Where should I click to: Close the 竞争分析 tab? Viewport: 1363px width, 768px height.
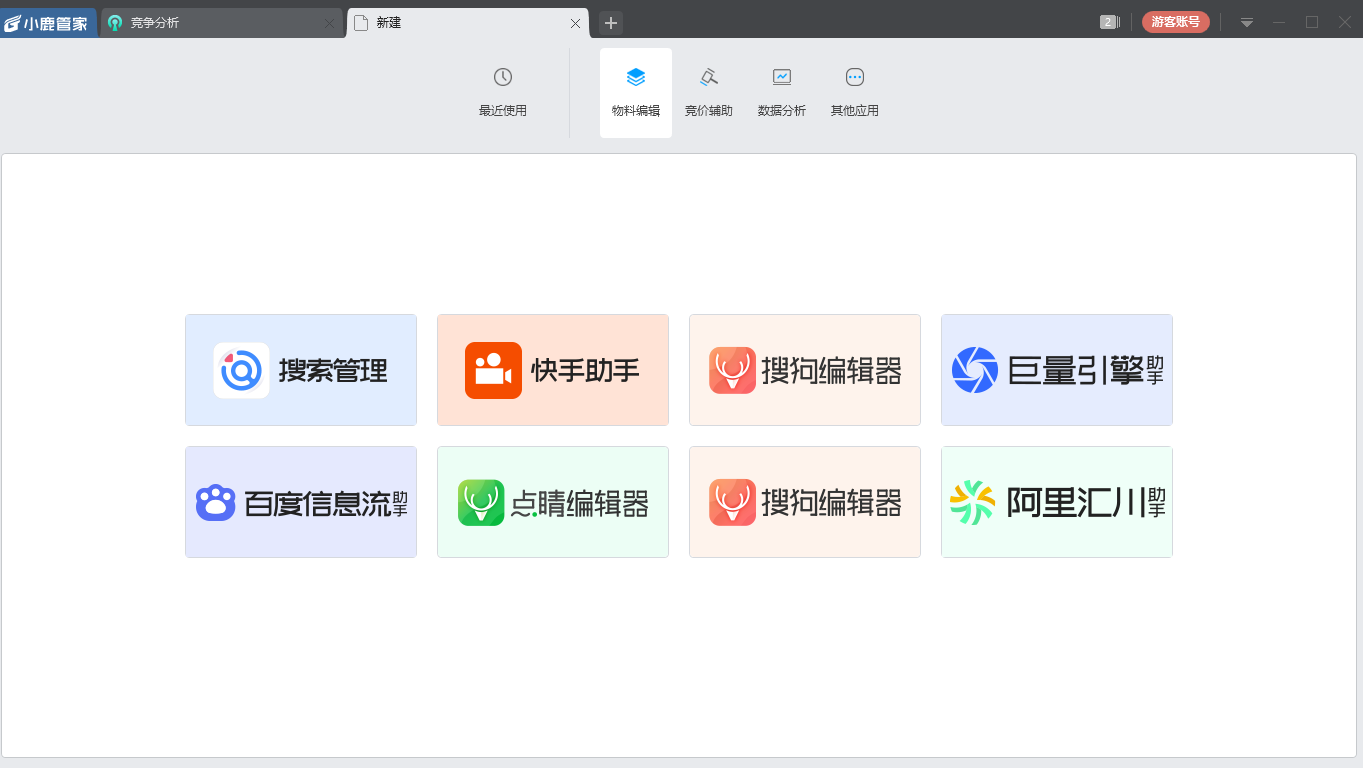tap(330, 23)
